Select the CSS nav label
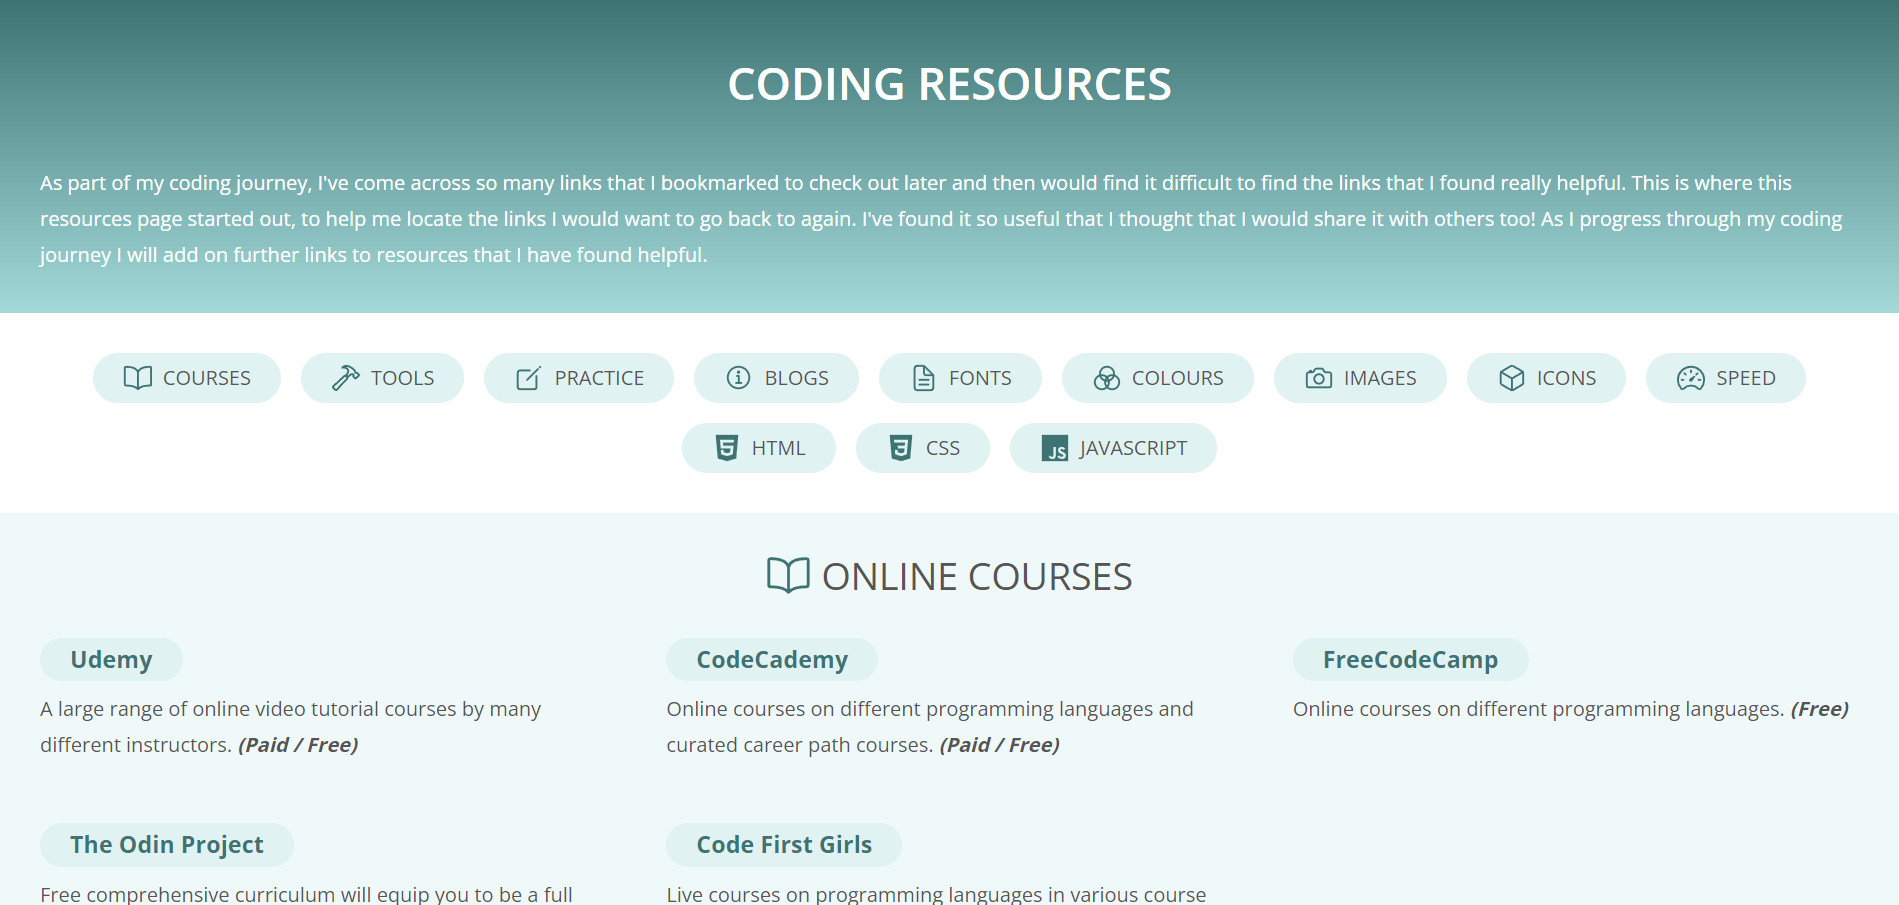Screen dimensions: 1899x905 (943, 448)
